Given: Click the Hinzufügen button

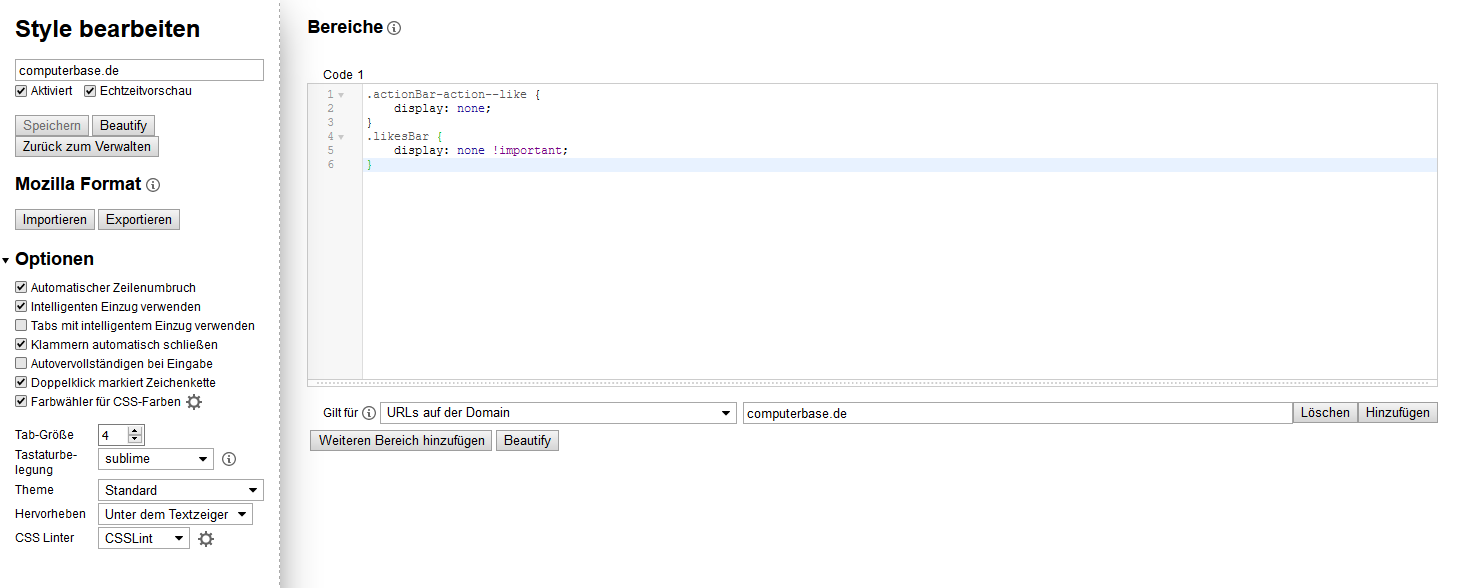Looking at the screenshot, I should (x=1398, y=413).
